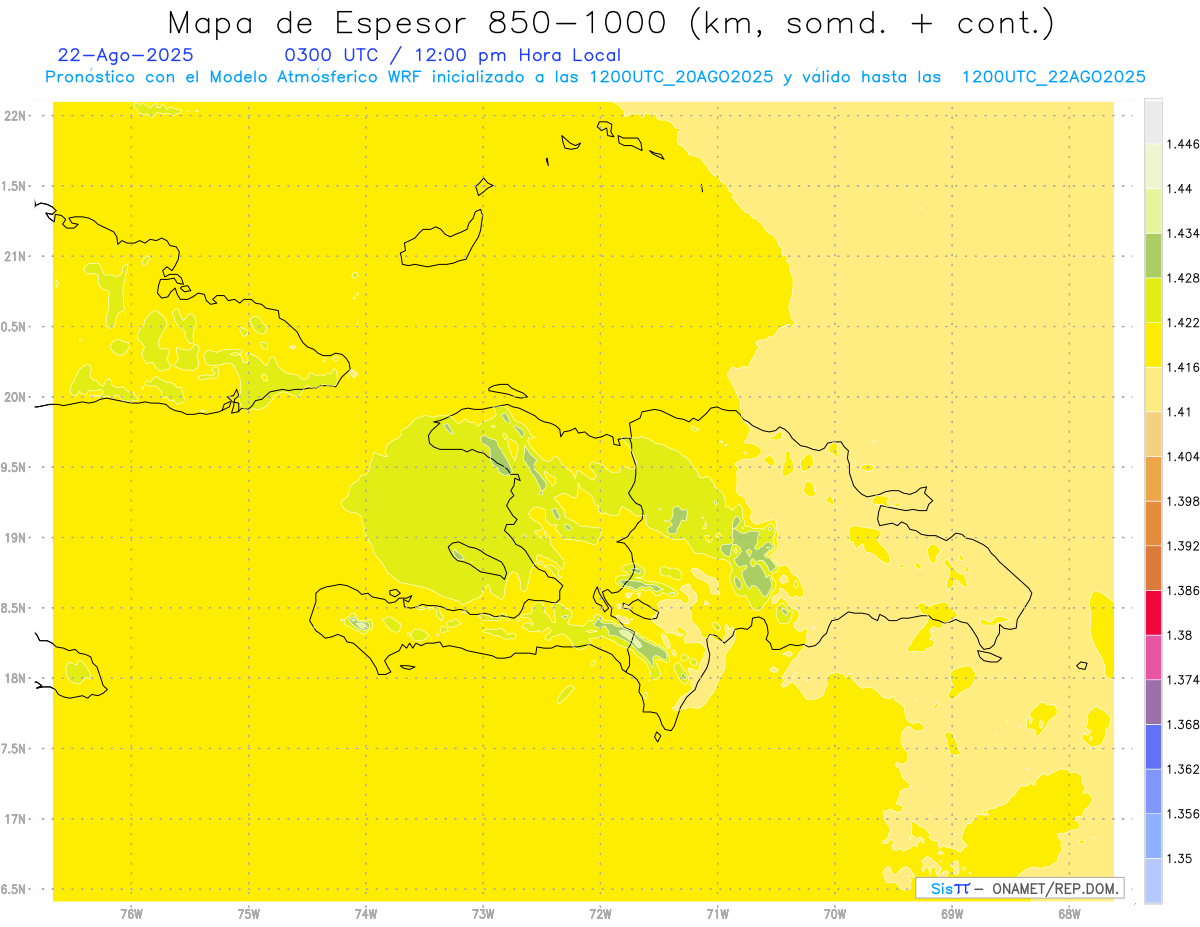Click the 19N latitude axis label
1200x927 pixels.
tap(17, 538)
